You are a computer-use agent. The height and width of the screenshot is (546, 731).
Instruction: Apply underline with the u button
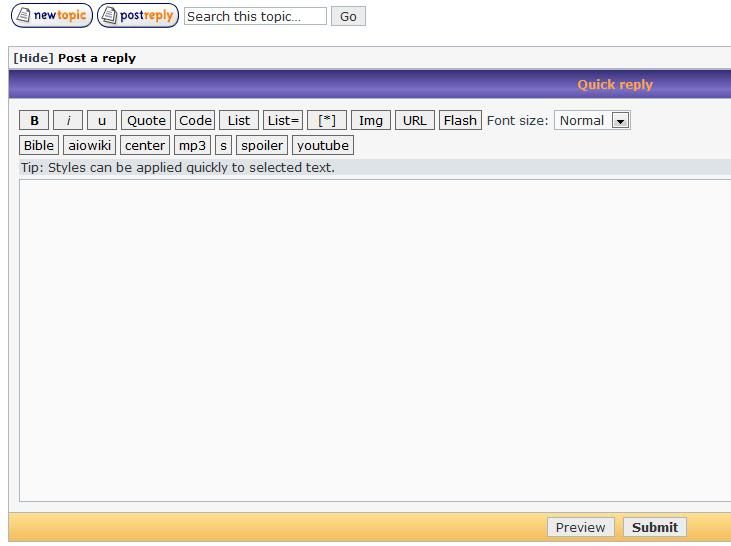[x=101, y=120]
